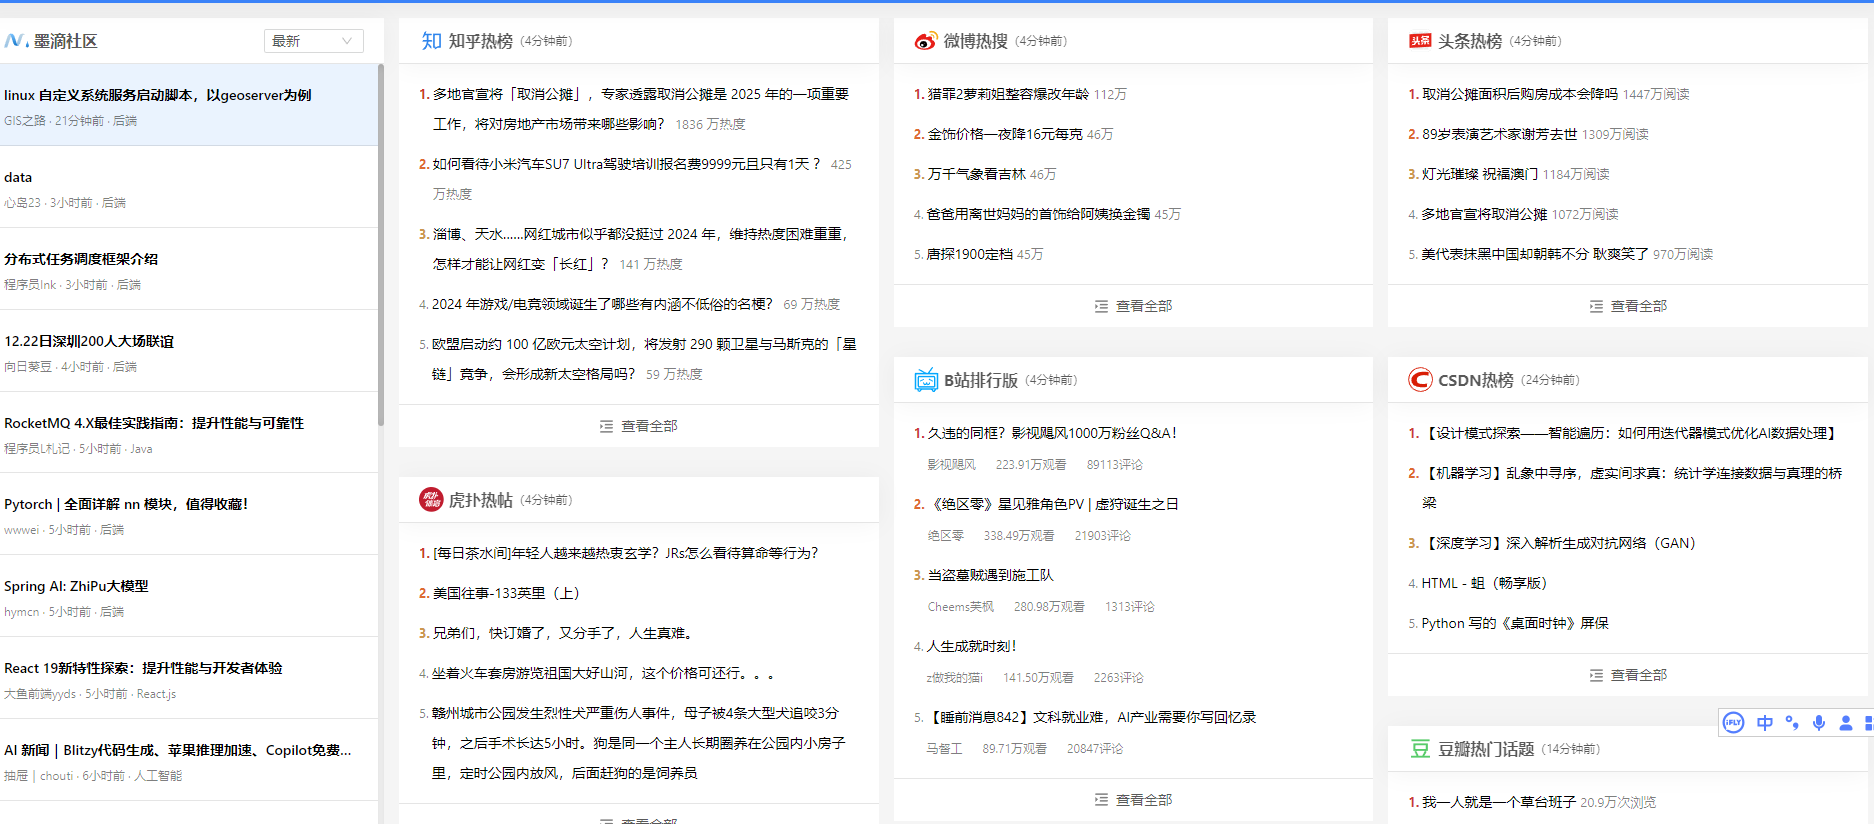Open the IME user account icon
Image resolution: width=1874 pixels, height=824 pixels.
pos(1846,723)
